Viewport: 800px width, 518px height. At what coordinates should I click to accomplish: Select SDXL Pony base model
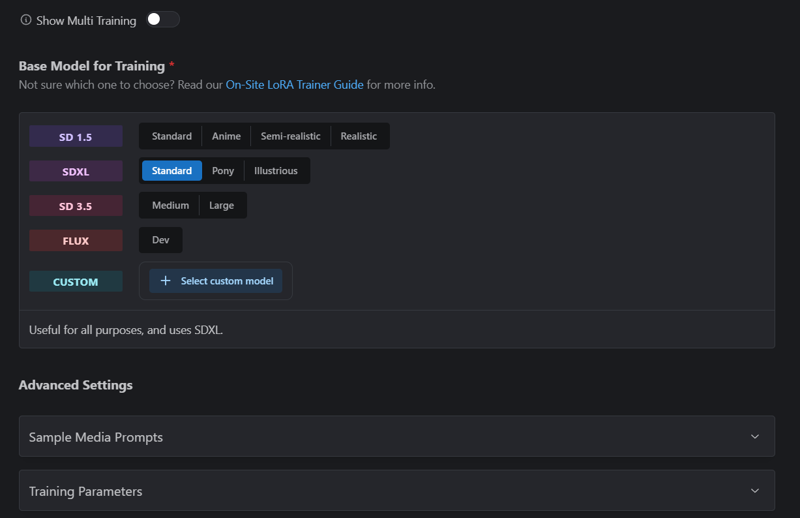pos(223,170)
